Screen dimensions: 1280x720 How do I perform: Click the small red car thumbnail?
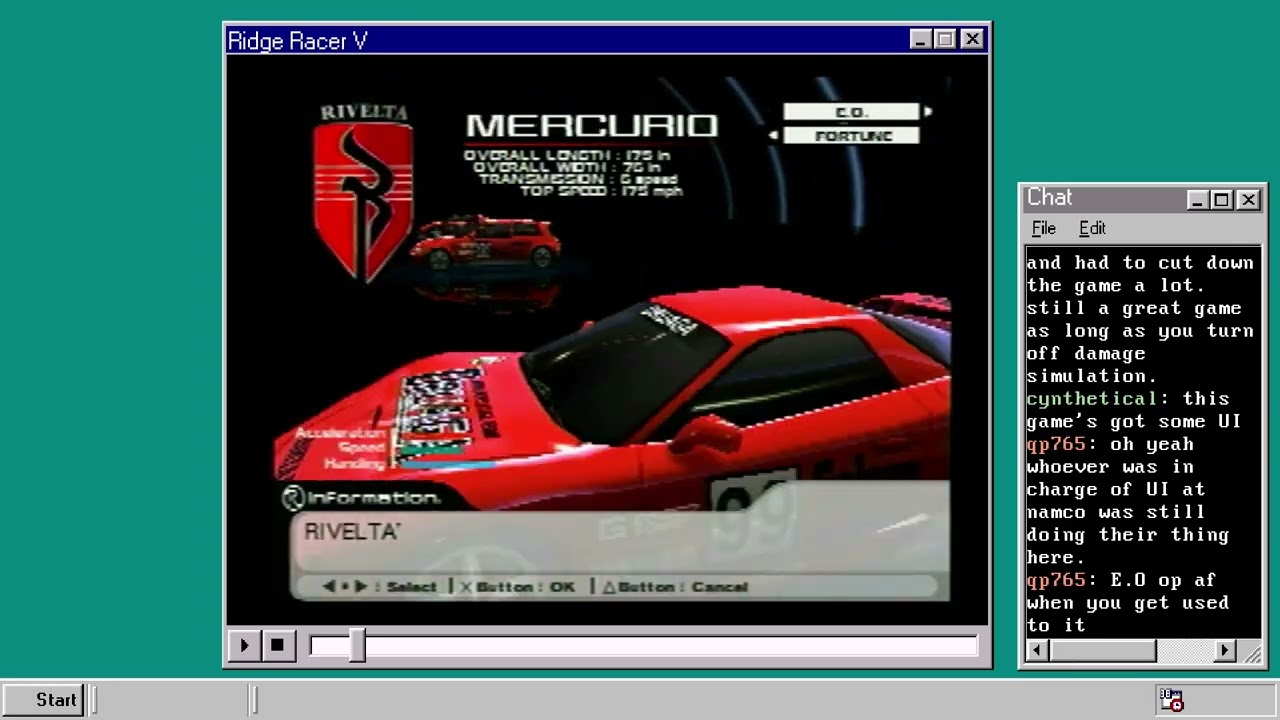486,243
